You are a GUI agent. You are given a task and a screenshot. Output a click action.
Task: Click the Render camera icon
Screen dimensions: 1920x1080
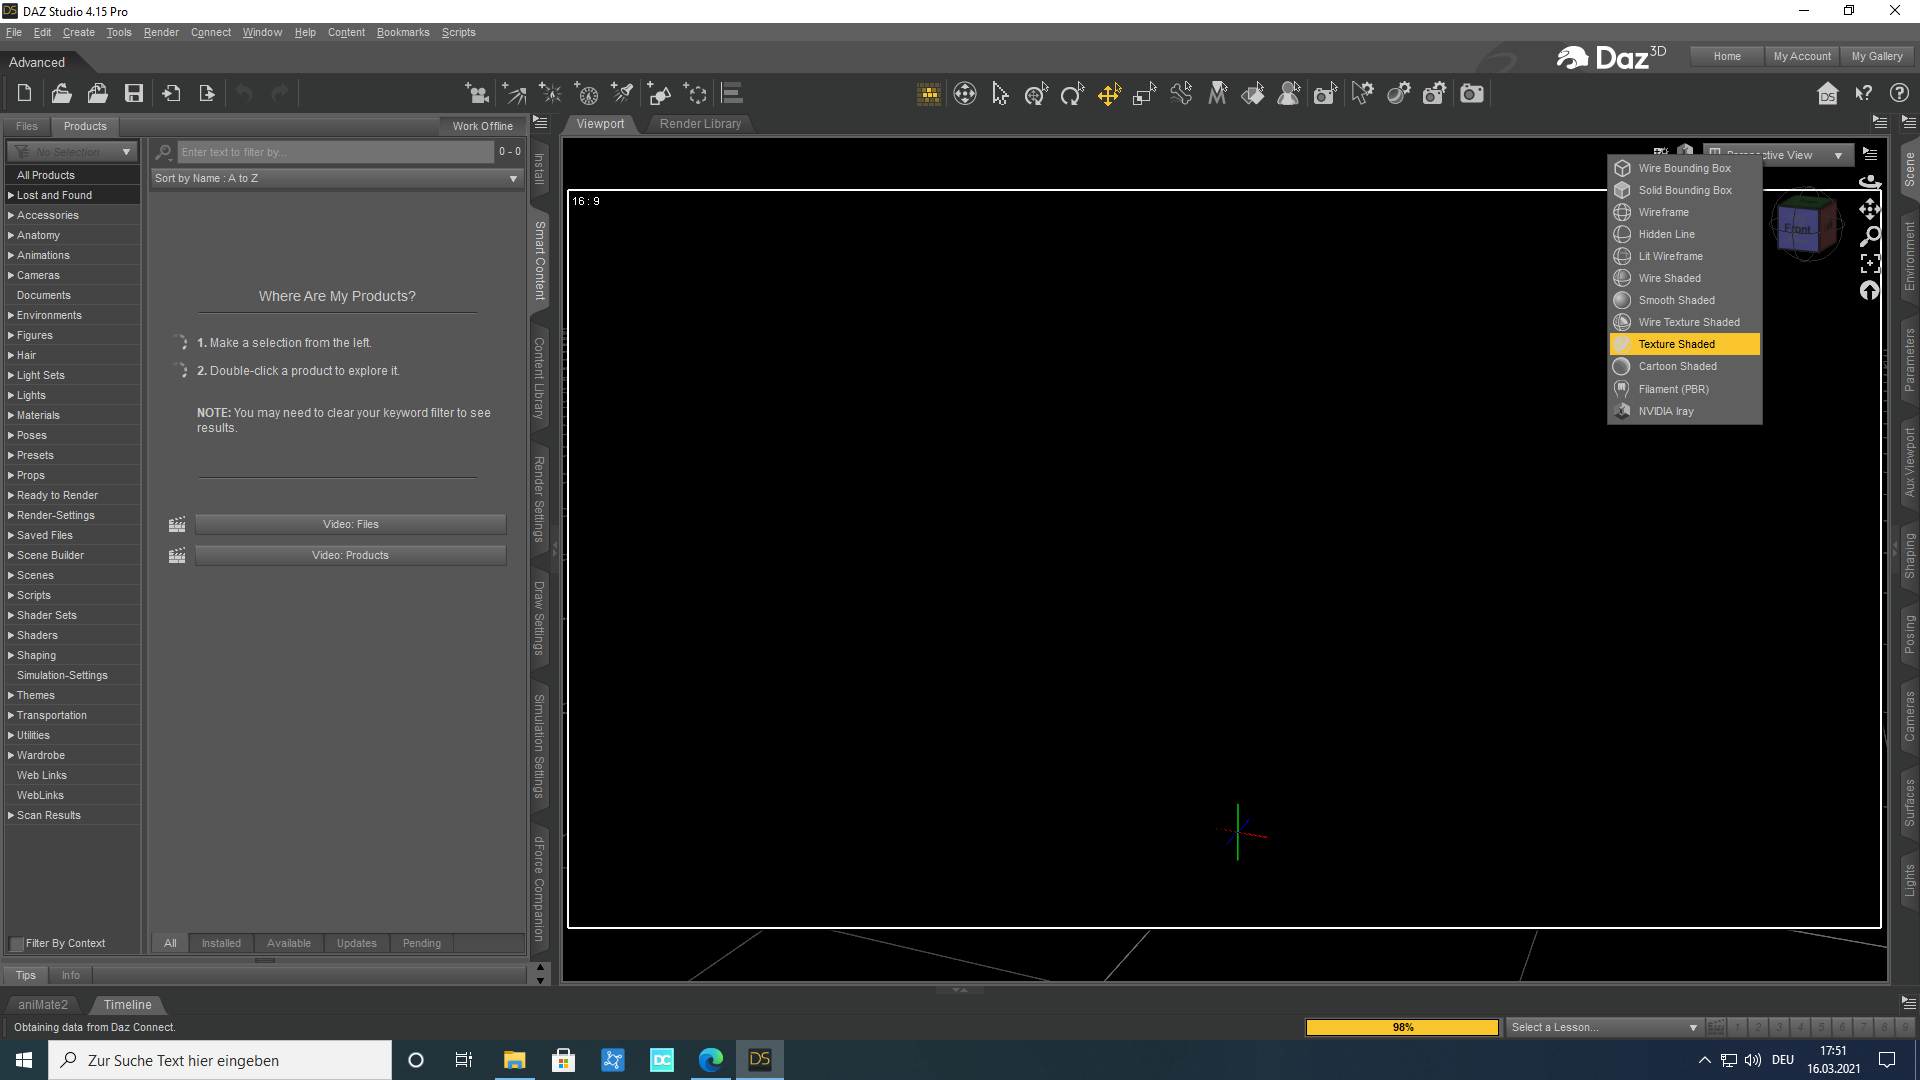coord(1472,94)
